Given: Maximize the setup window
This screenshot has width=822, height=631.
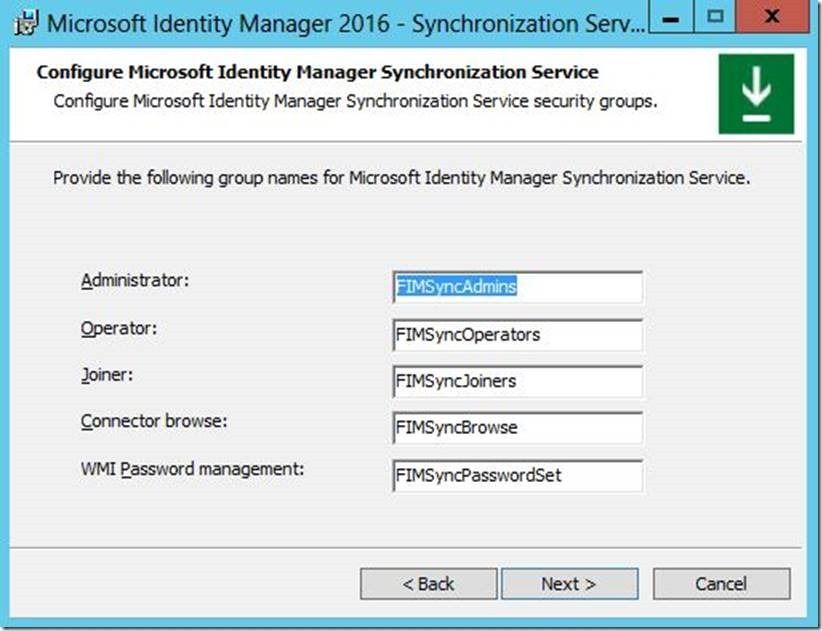Looking at the screenshot, I should [715, 17].
